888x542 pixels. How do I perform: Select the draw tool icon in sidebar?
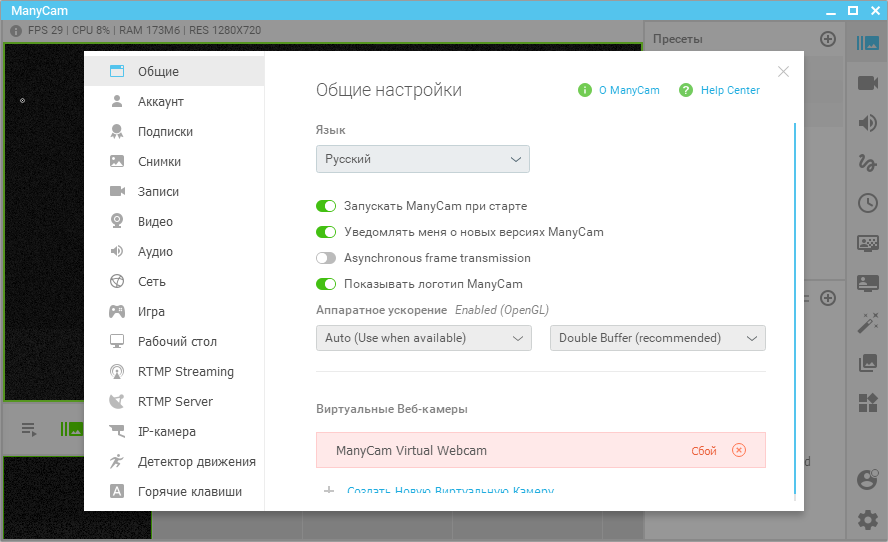(x=867, y=163)
